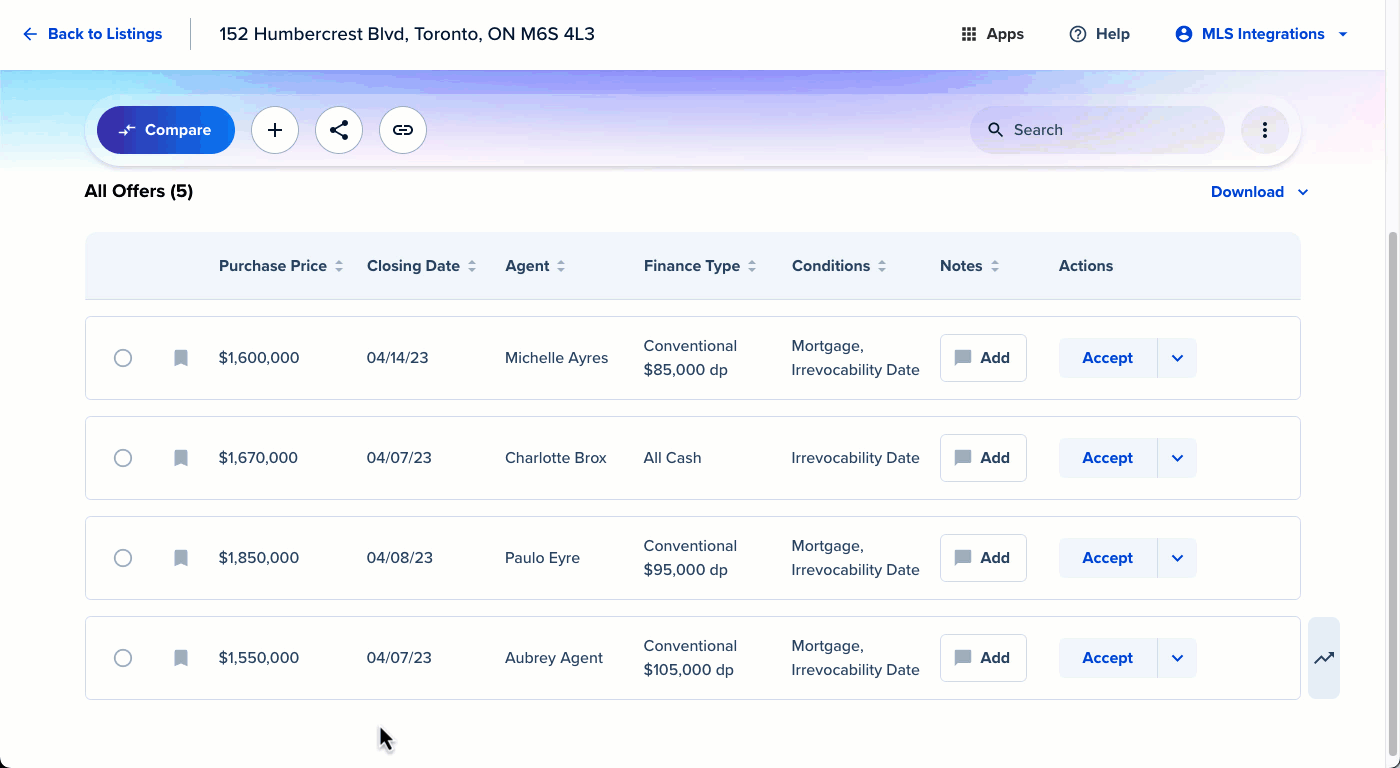1400x768 pixels.
Task: Sort by Closing Date column arrows
Action: pos(472,266)
